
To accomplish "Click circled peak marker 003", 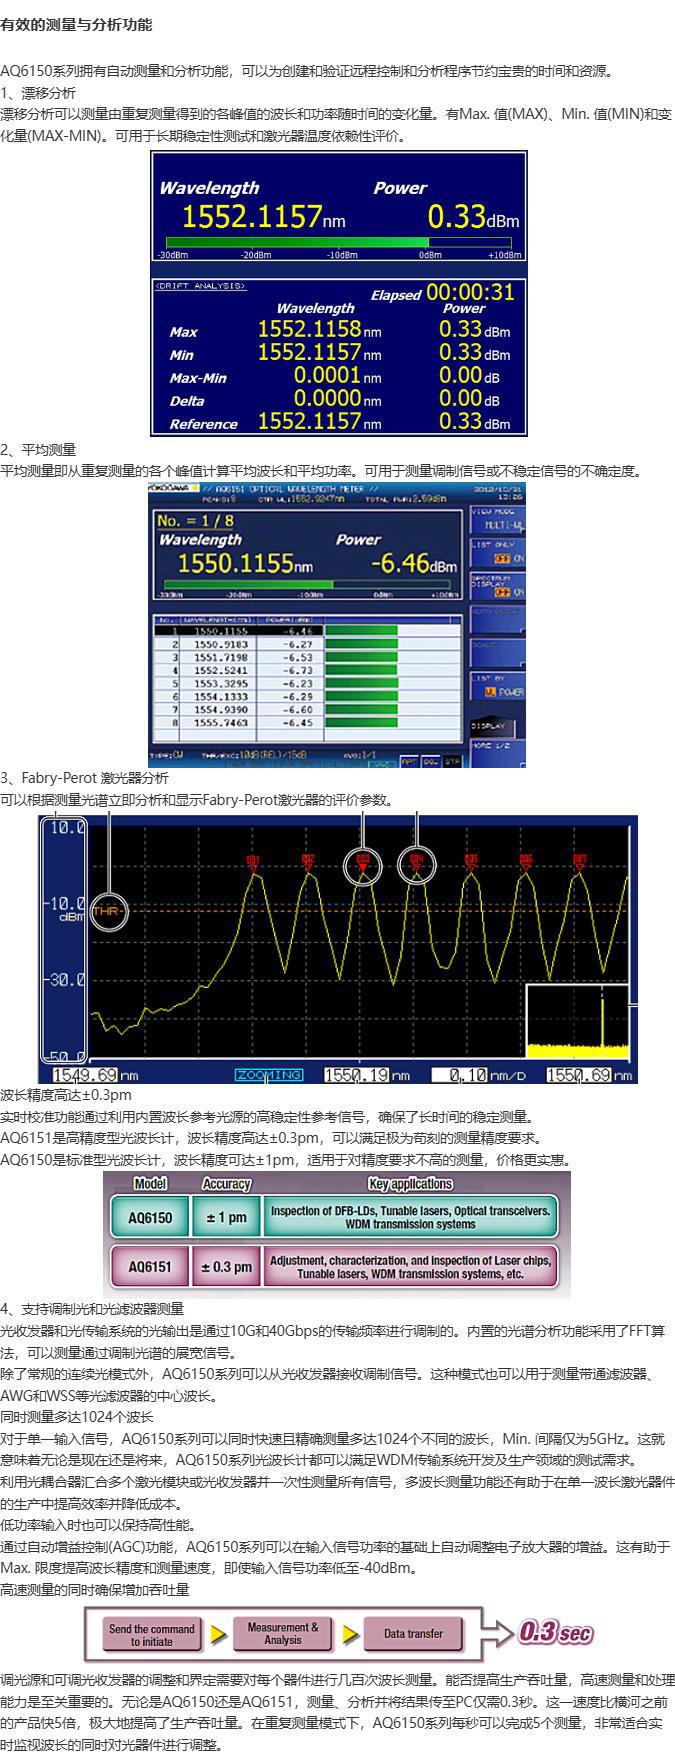I will click(363, 866).
